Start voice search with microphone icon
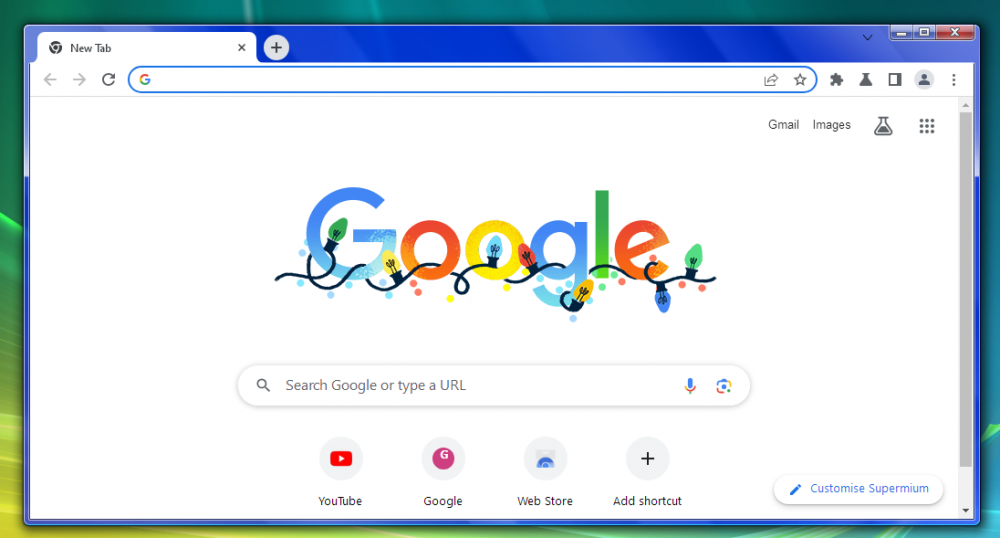 click(690, 386)
